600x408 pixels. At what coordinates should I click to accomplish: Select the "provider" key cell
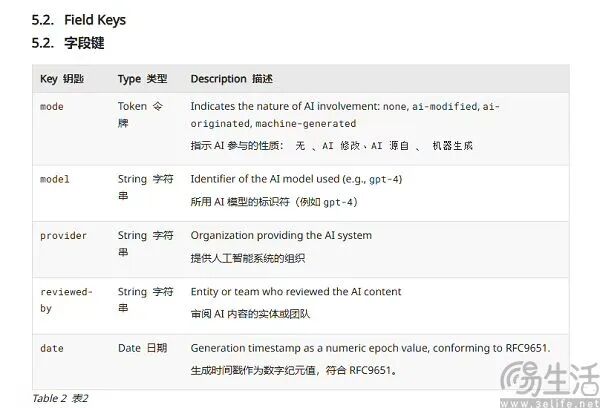(x=63, y=236)
